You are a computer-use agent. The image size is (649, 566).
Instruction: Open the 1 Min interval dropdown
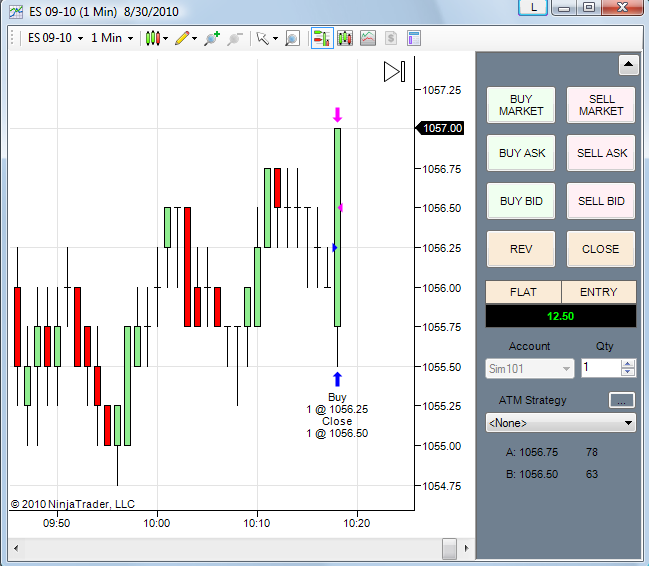pos(112,38)
